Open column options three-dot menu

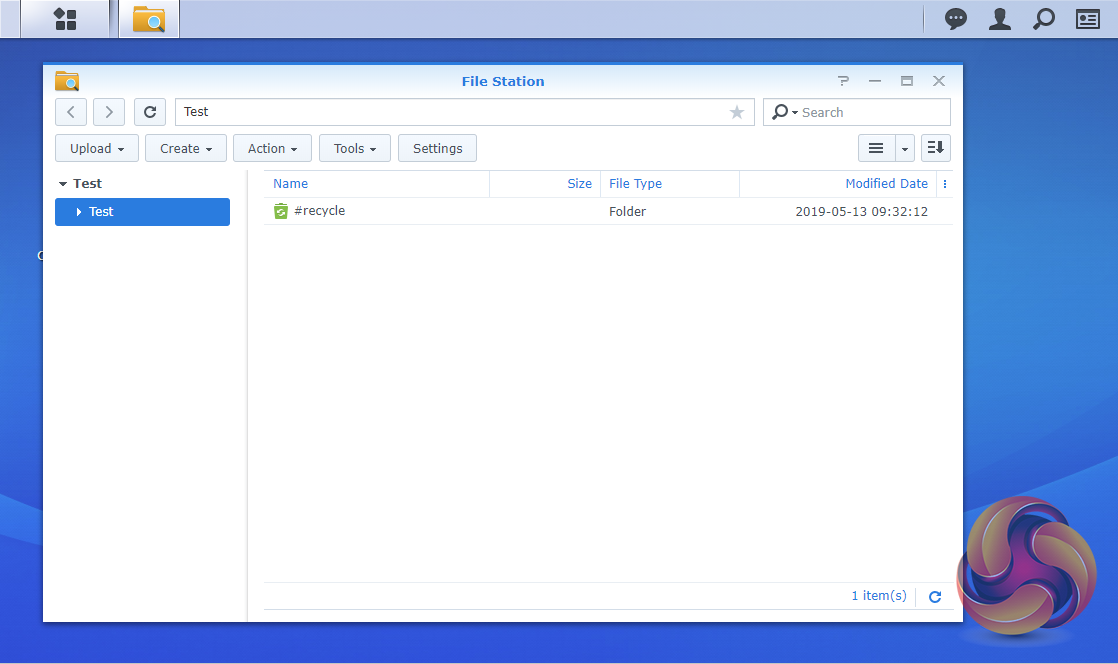(x=945, y=184)
